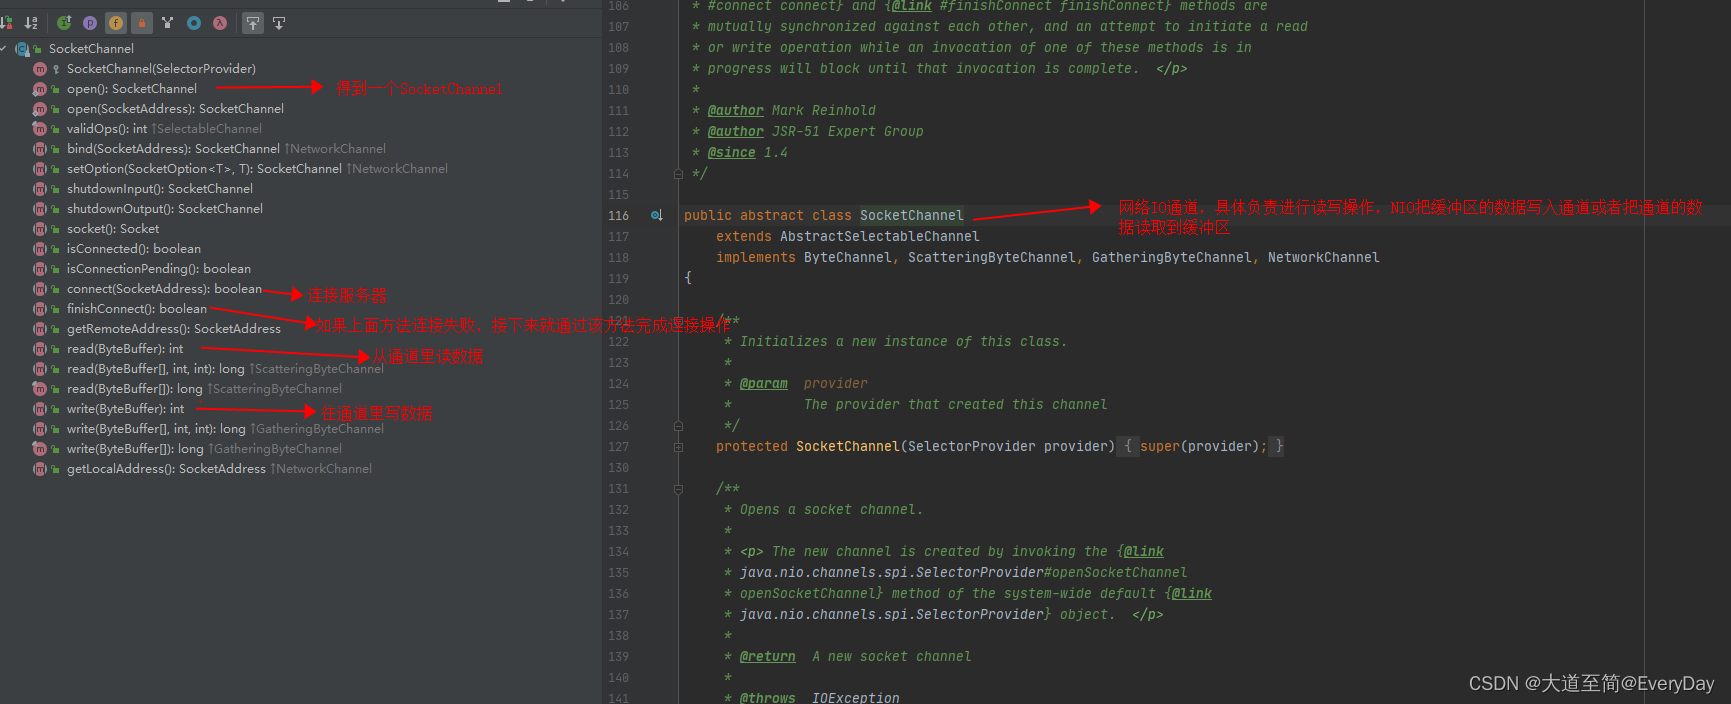The width and height of the screenshot is (1731, 704).
Task: Click line number 130 in gutter
Action: 618,468
